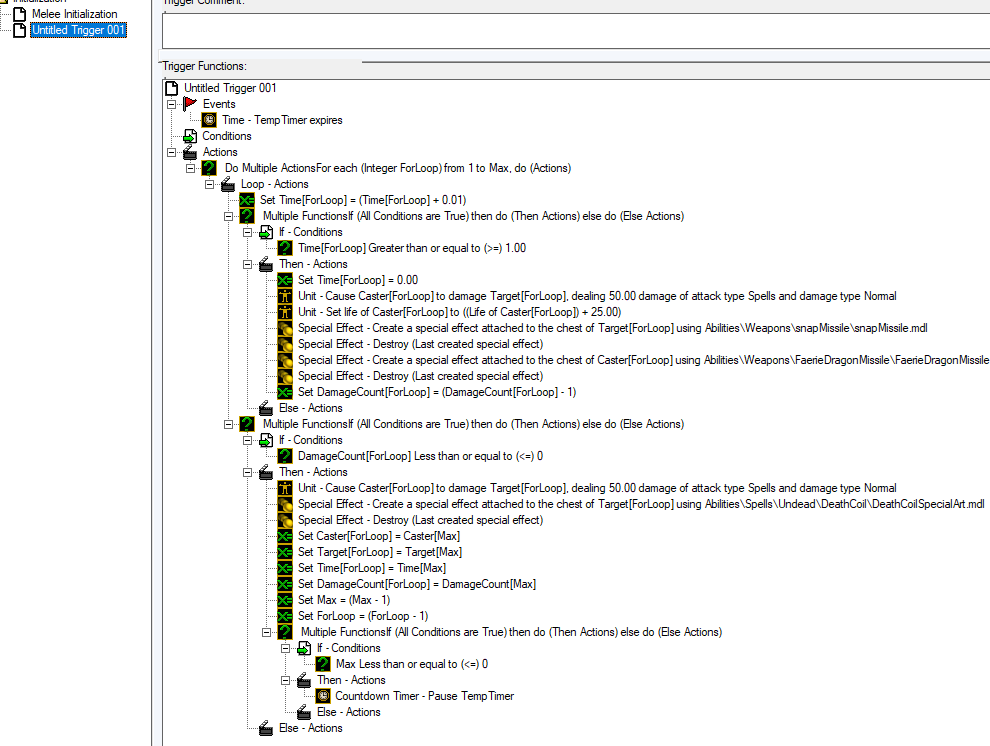990x746 pixels.
Task: Collapse If - Conditions containing the DamageCount comparison
Action: 248,440
